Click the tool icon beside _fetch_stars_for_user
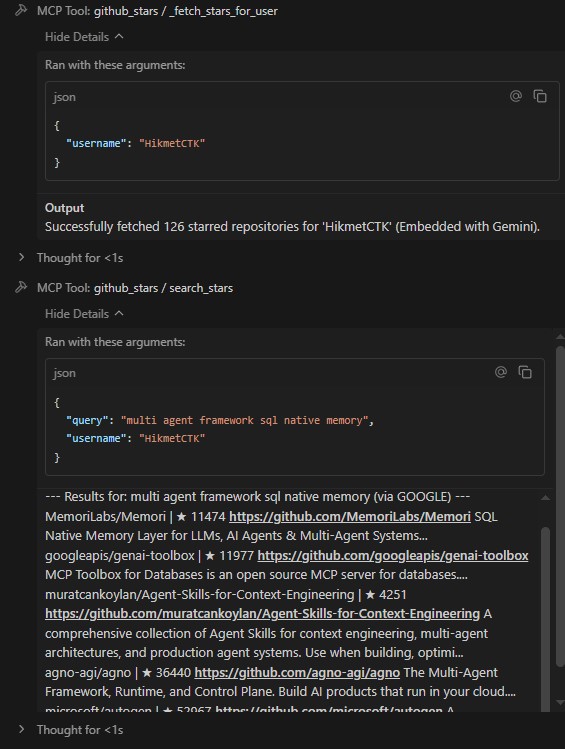This screenshot has height=749, width=565. coord(21,10)
